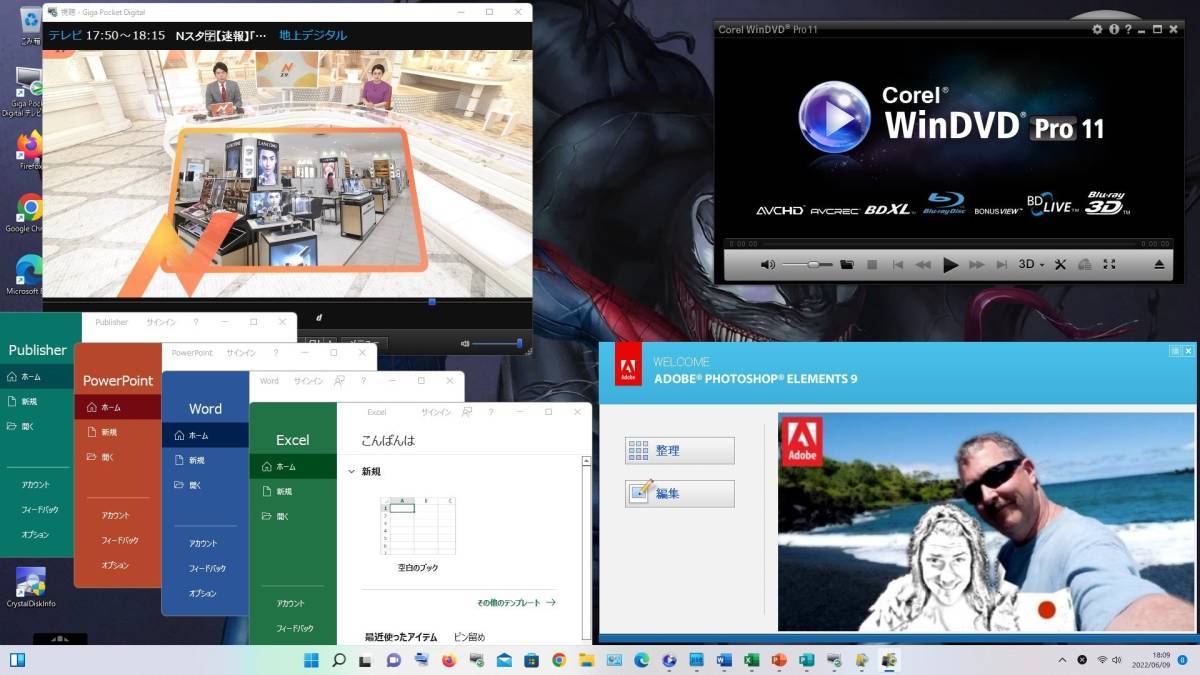This screenshot has height=675, width=1200.
Task: Click サインイン in Excel title bar
Action: tap(436, 412)
